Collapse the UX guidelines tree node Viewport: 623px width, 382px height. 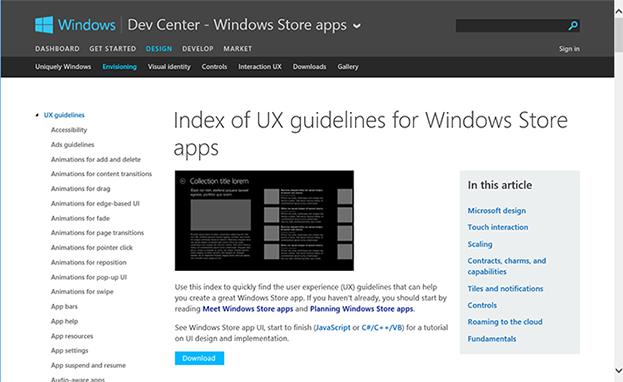coord(37,115)
